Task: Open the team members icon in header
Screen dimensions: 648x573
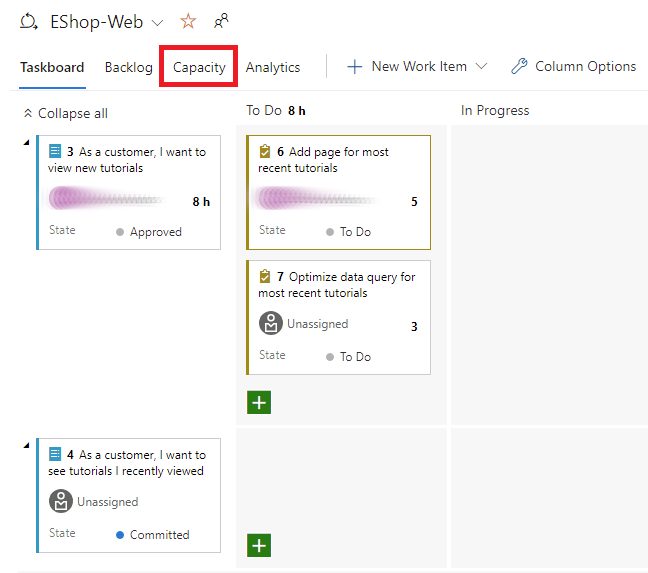Action: [x=221, y=21]
